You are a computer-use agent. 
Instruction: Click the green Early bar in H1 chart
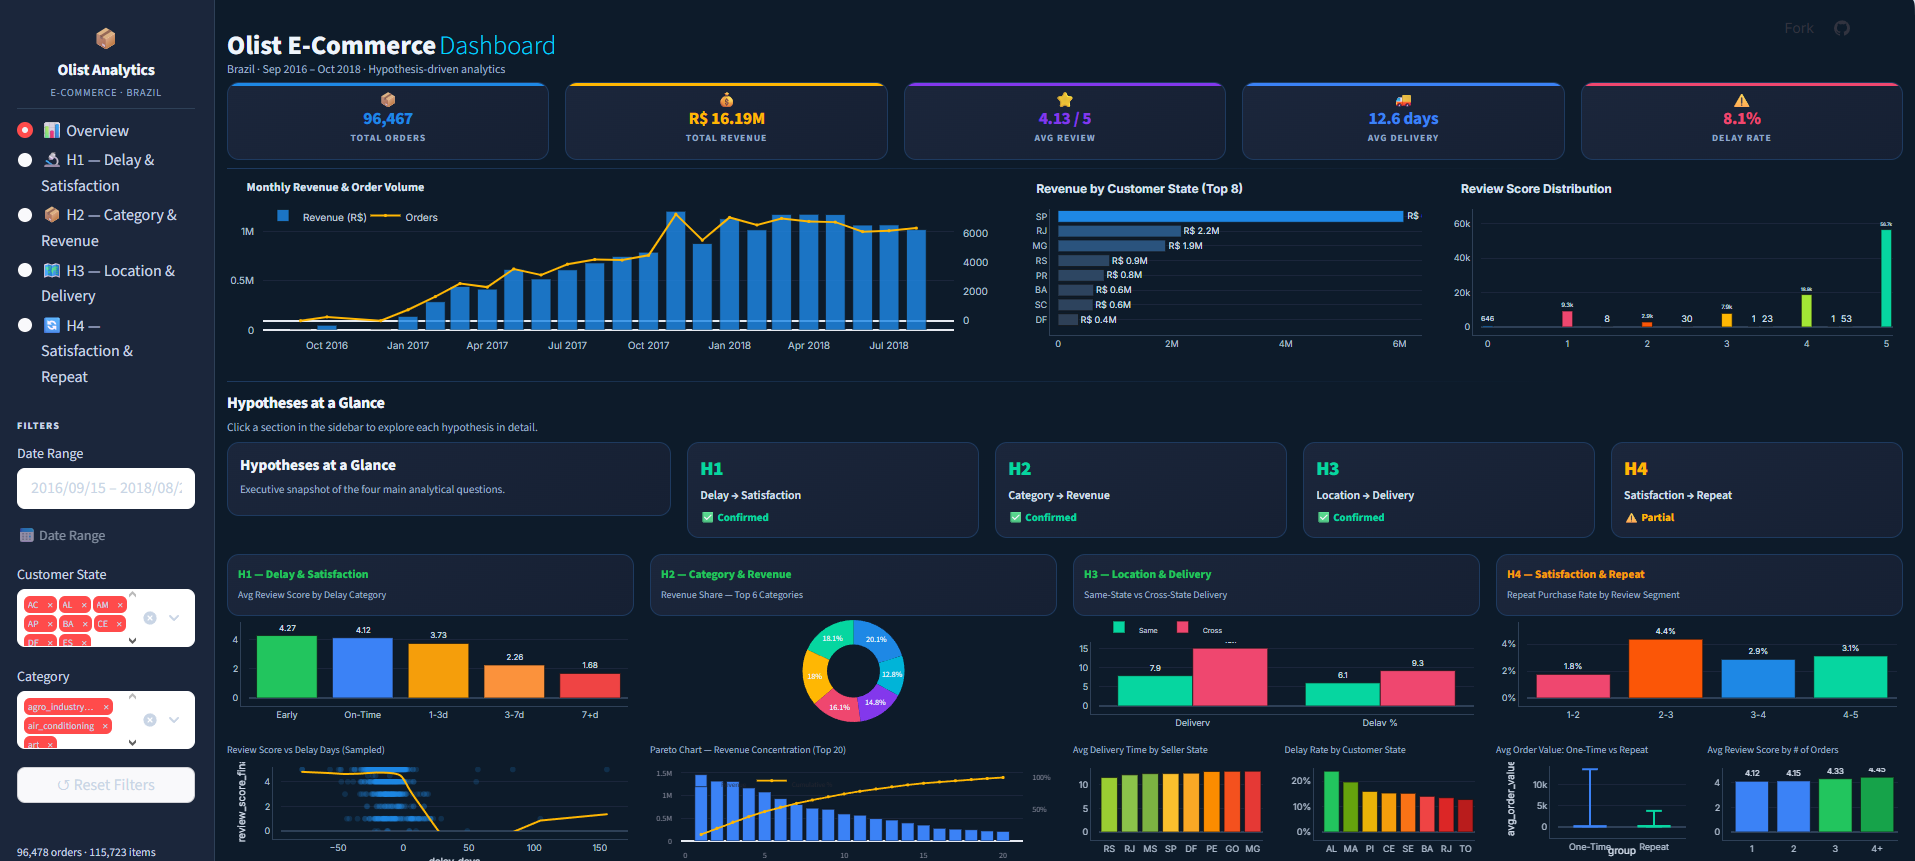pos(287,667)
